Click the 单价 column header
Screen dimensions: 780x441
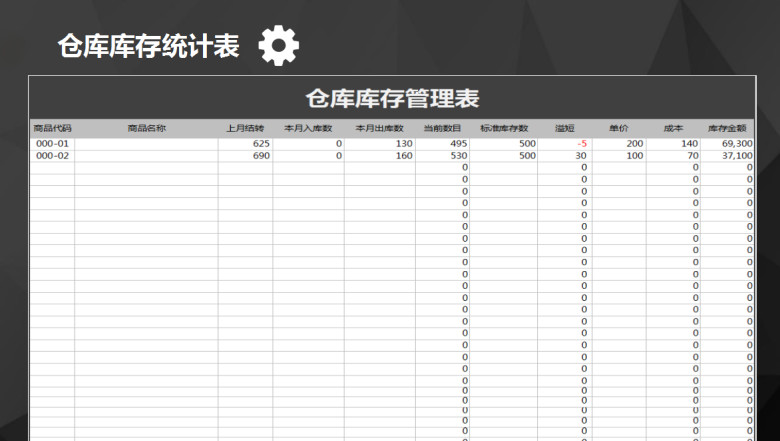(619, 128)
